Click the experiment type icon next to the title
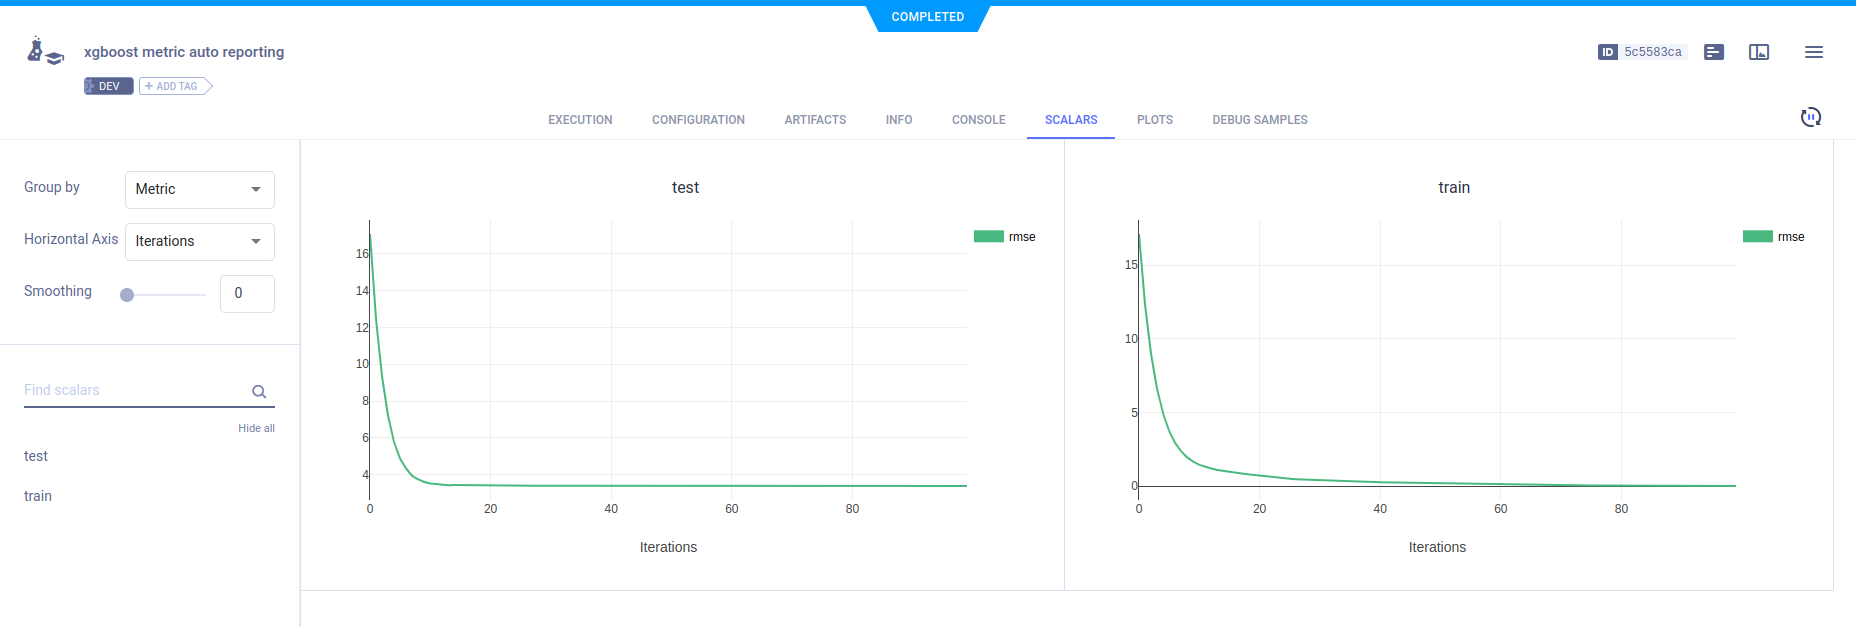The width and height of the screenshot is (1856, 627). [x=44, y=52]
